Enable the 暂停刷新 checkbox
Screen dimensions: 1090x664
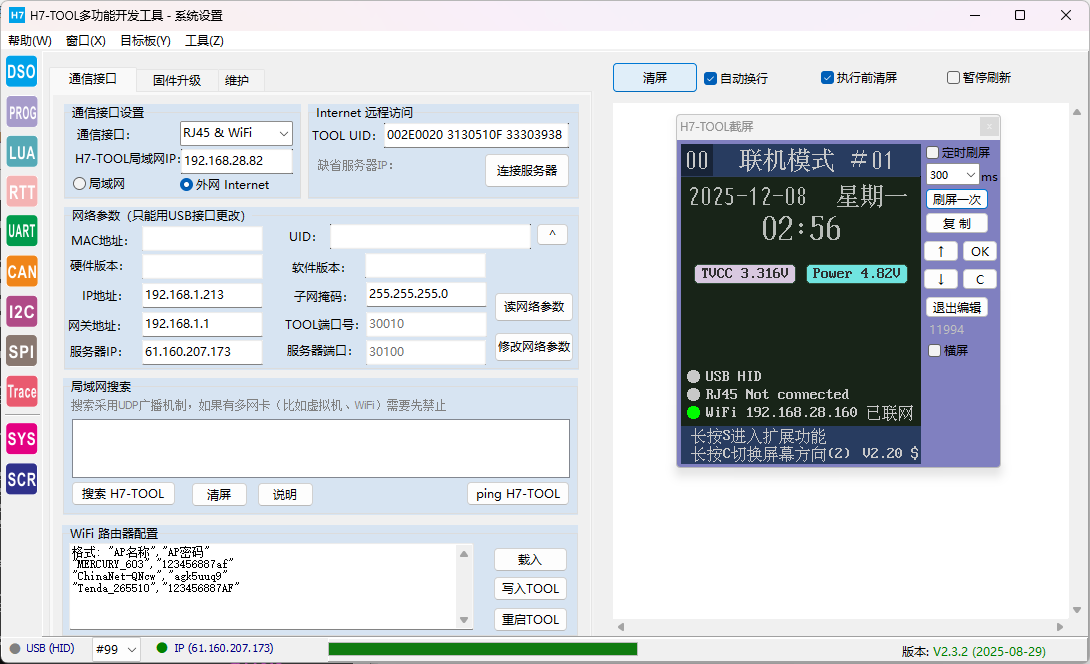point(954,78)
